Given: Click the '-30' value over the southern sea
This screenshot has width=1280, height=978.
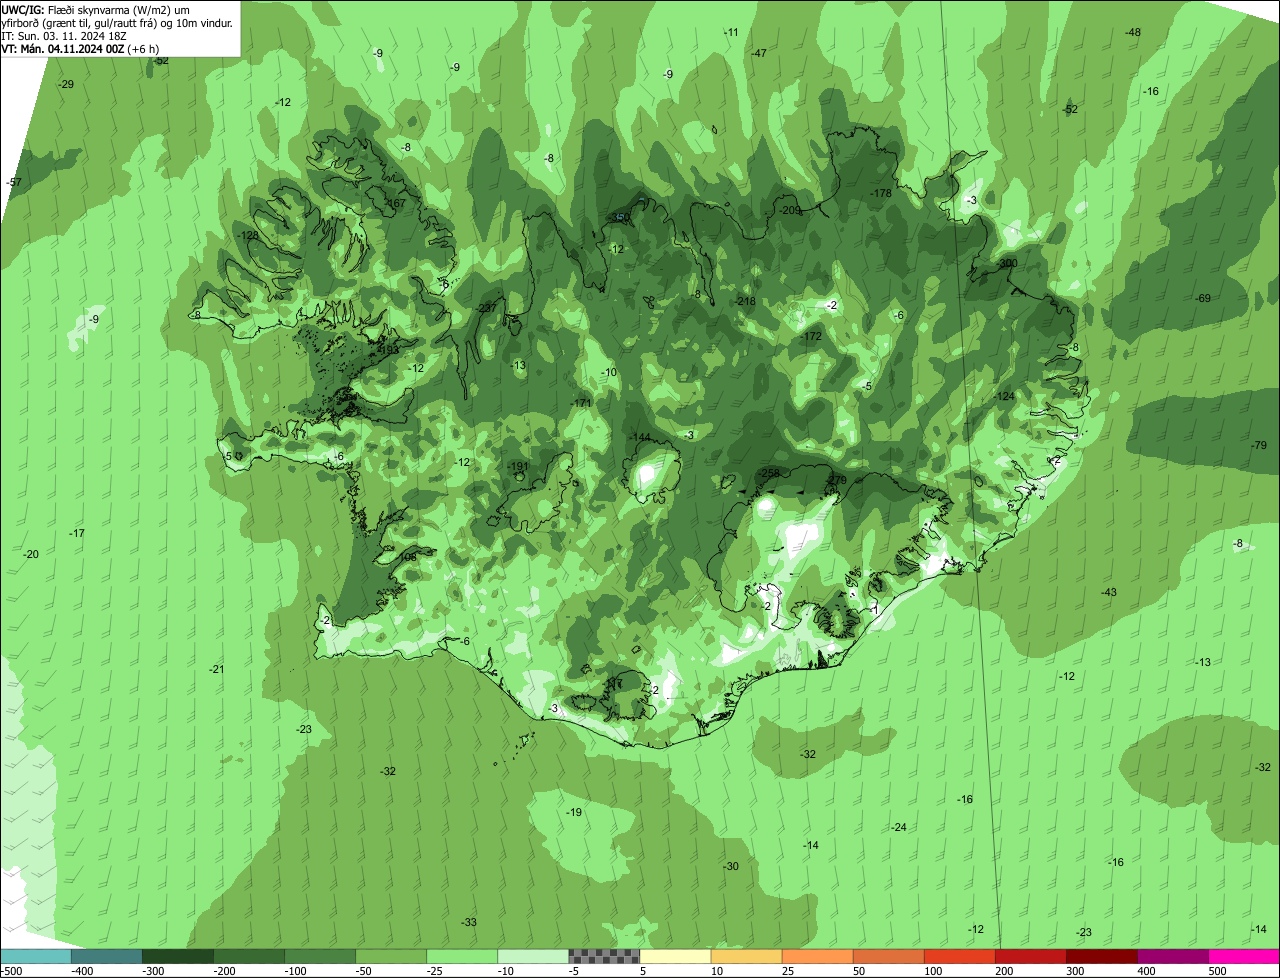Looking at the screenshot, I should tap(731, 866).
